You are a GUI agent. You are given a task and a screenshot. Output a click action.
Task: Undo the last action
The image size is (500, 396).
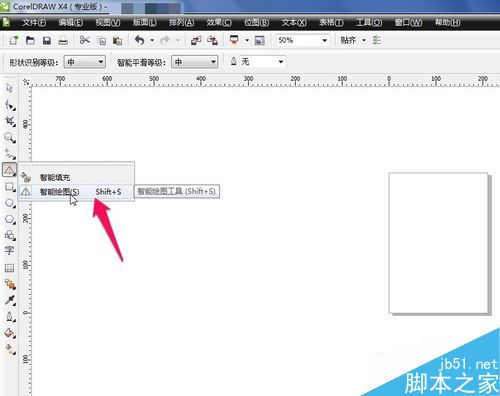(x=140, y=40)
